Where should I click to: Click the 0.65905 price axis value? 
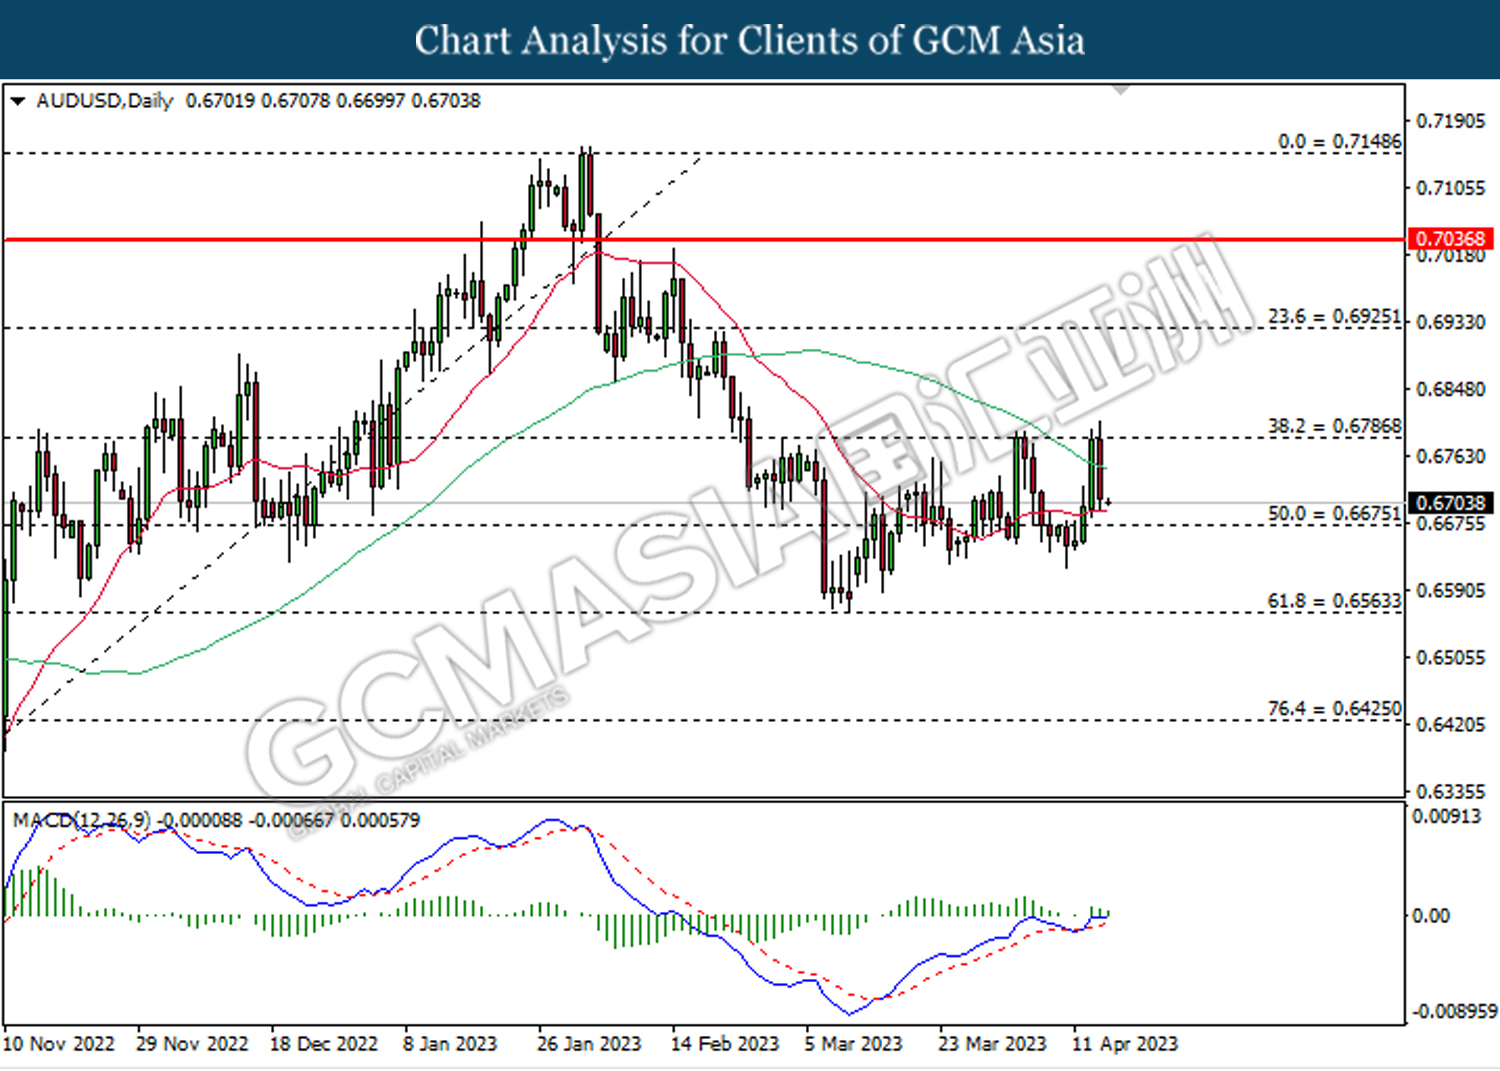point(1451,590)
